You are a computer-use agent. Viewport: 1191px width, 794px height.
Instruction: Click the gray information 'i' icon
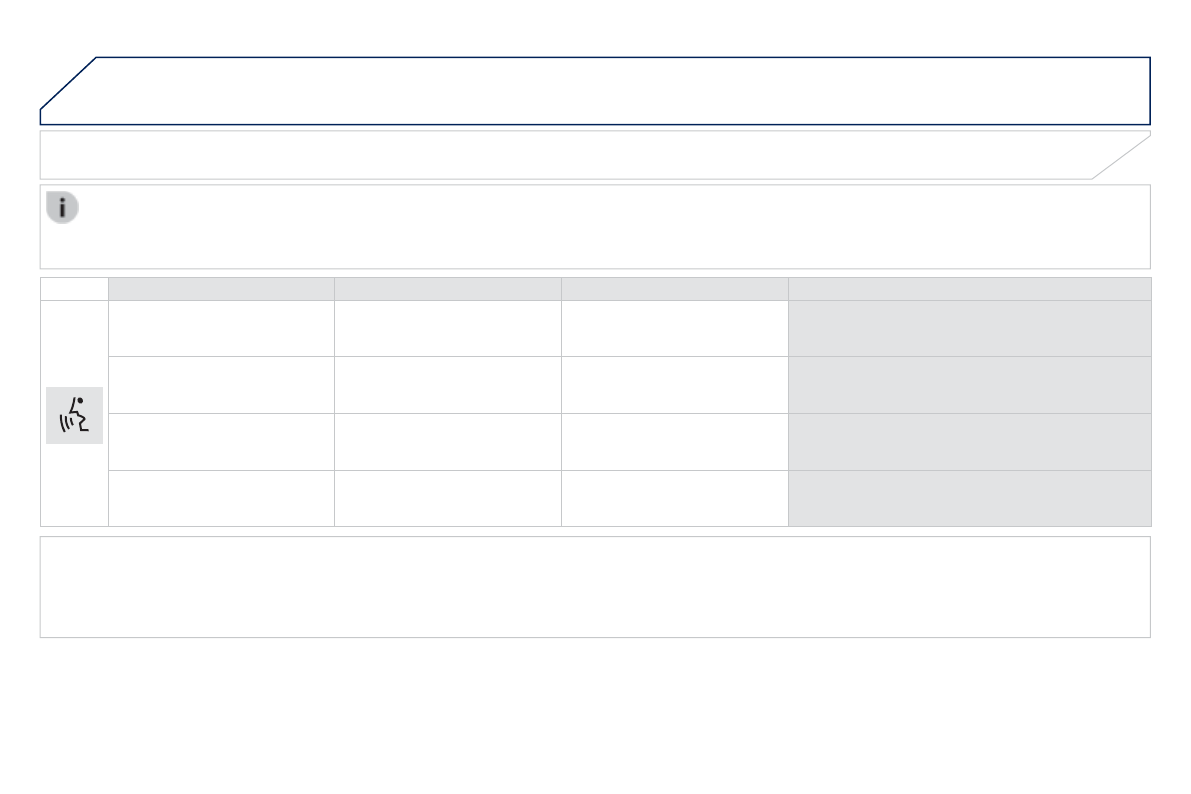pyautogui.click(x=62, y=208)
